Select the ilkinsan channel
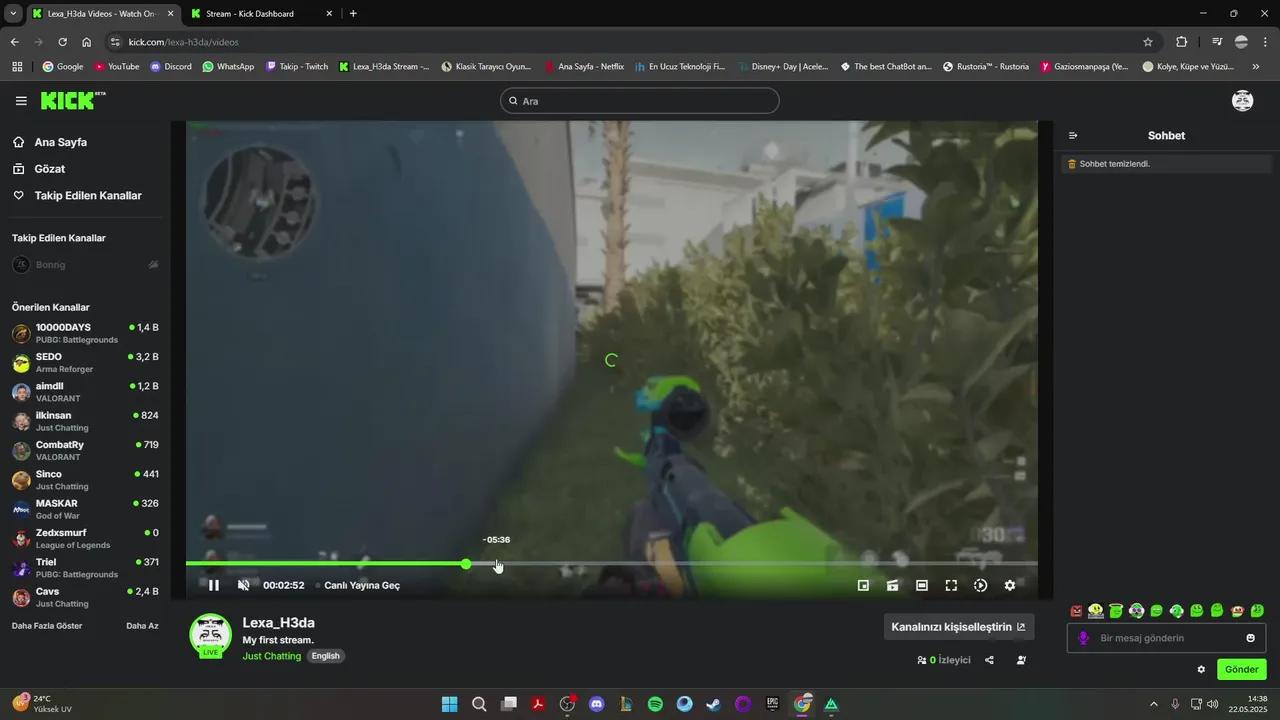The height and width of the screenshot is (720, 1280). [85, 421]
